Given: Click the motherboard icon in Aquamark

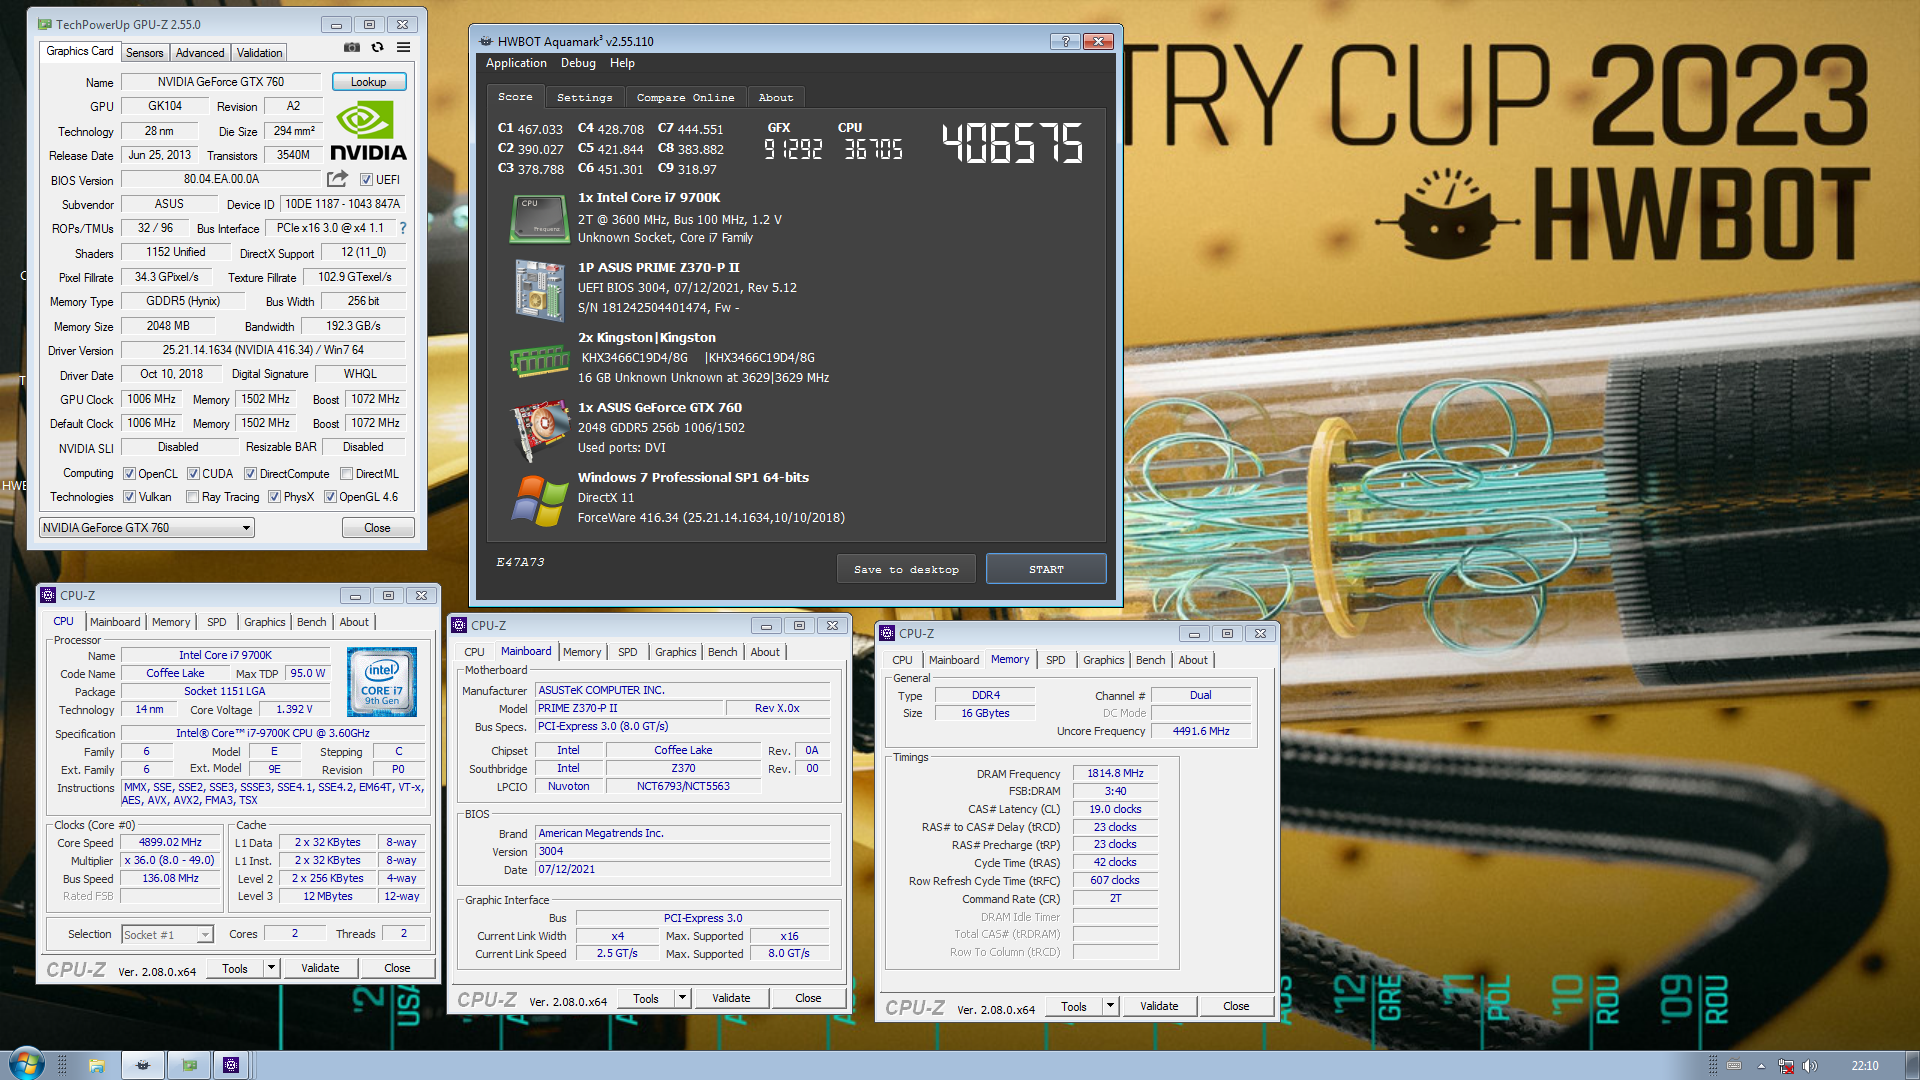Looking at the screenshot, I should pyautogui.click(x=539, y=290).
